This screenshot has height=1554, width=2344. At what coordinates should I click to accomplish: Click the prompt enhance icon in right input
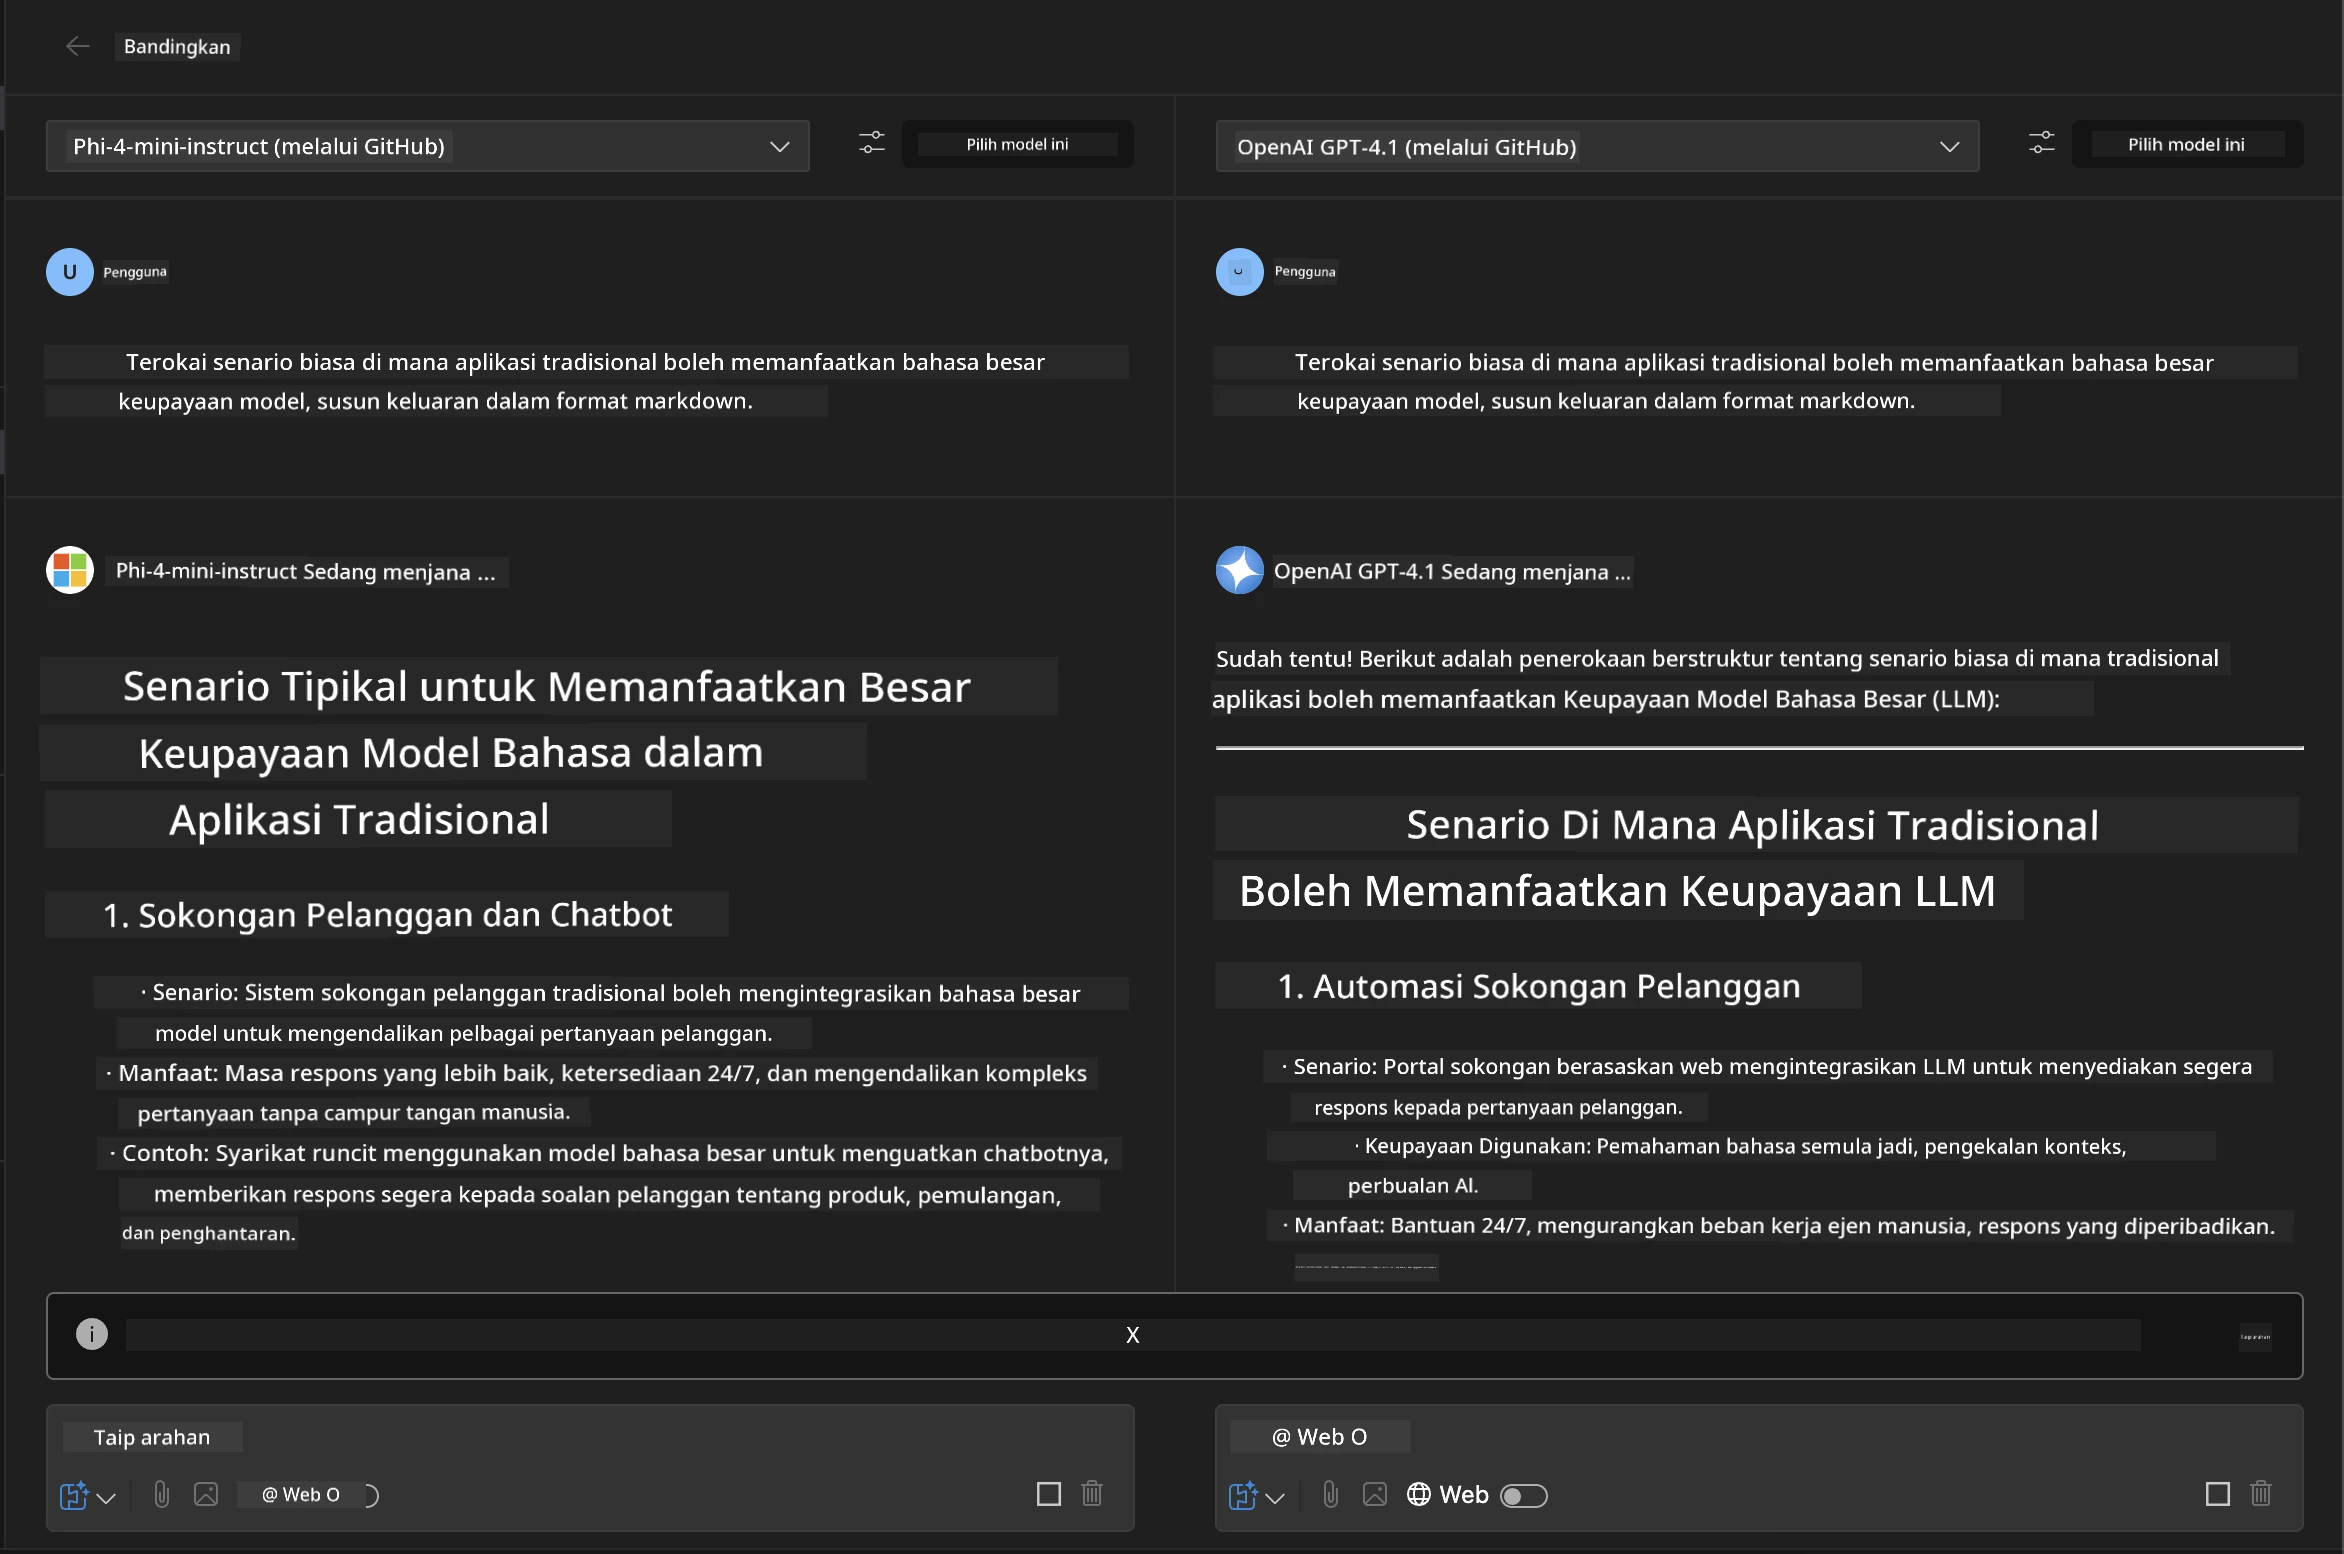(x=1243, y=1495)
